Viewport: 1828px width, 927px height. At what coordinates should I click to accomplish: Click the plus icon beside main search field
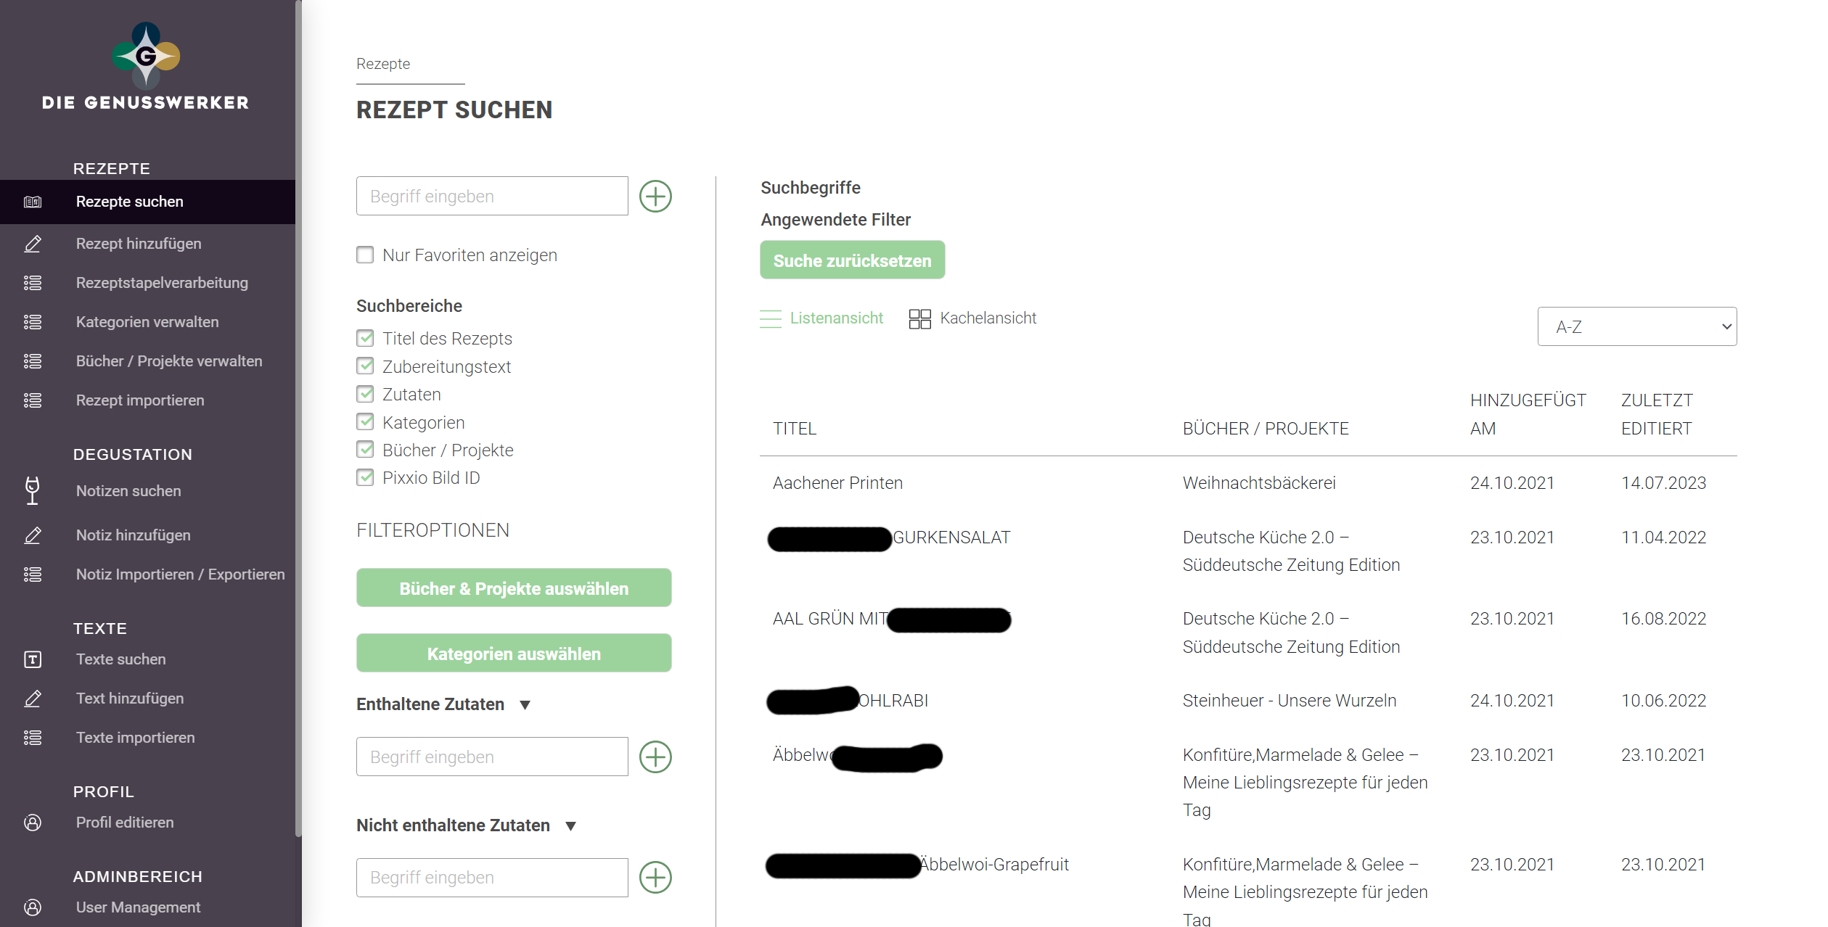655,196
